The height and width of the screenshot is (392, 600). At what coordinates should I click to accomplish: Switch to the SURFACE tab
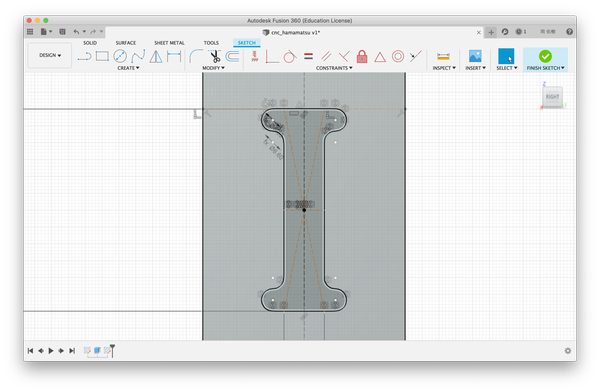126,43
